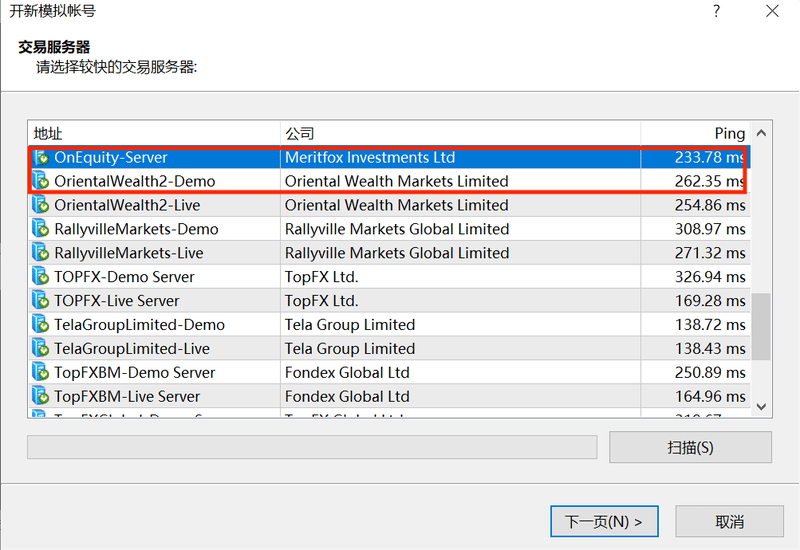Screen dimensions: 800x550
Task: Click the server icon beside TopFXBM-Live Server
Action: (x=40, y=396)
